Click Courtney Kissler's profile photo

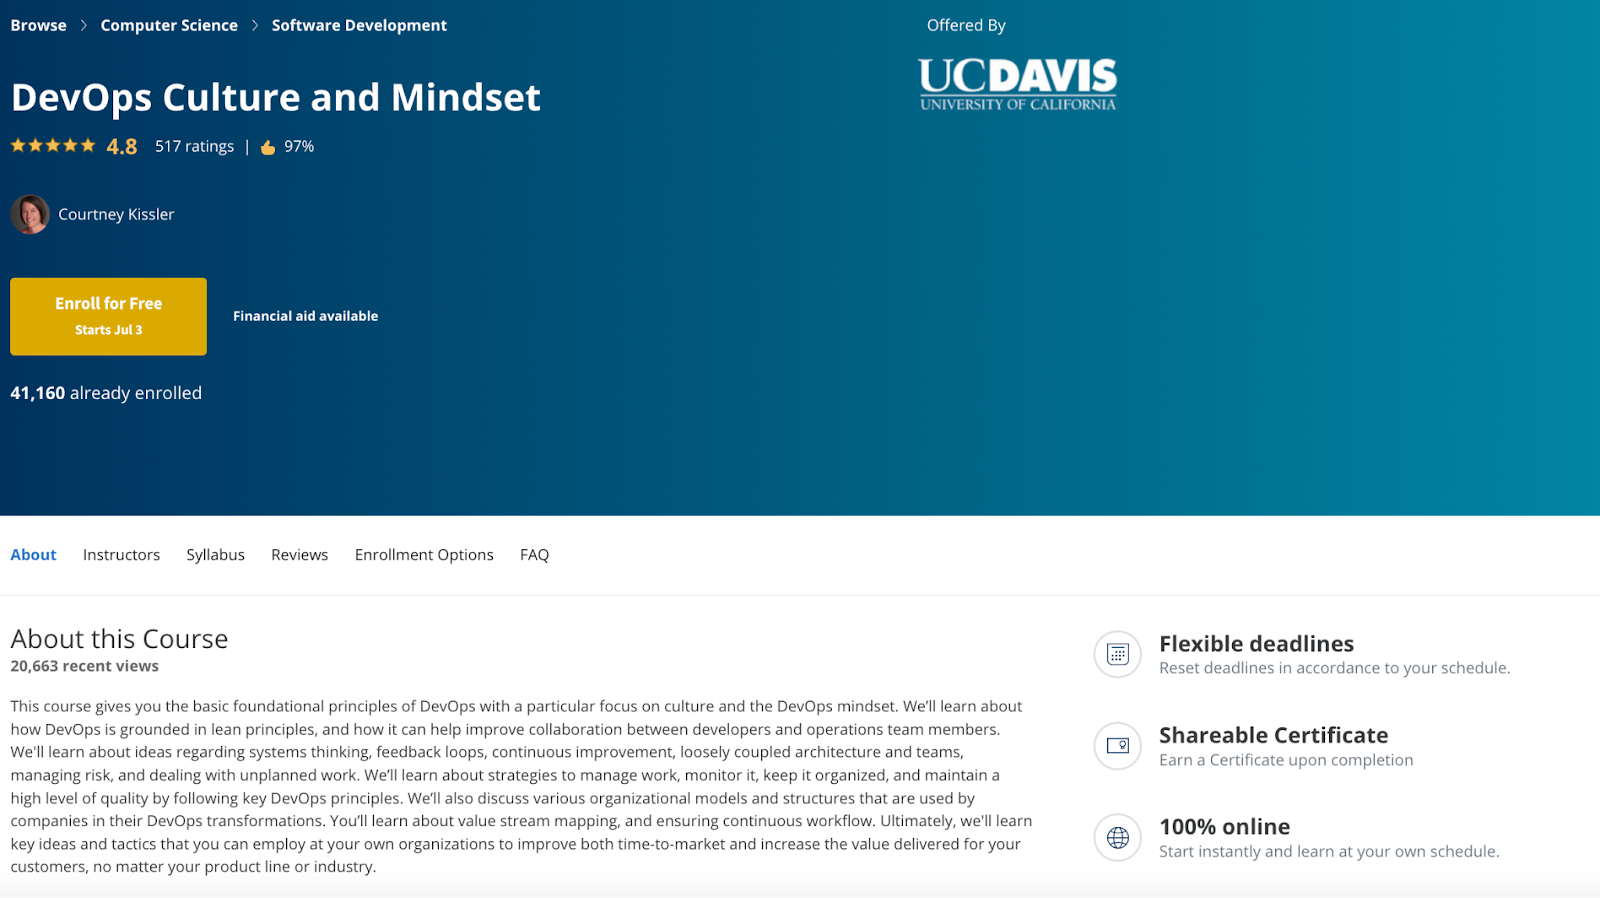[30, 214]
